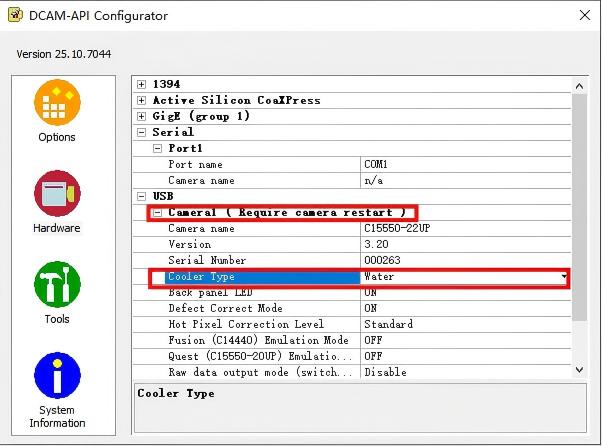Select Hot Pixel Correction Level property

pos(246,324)
